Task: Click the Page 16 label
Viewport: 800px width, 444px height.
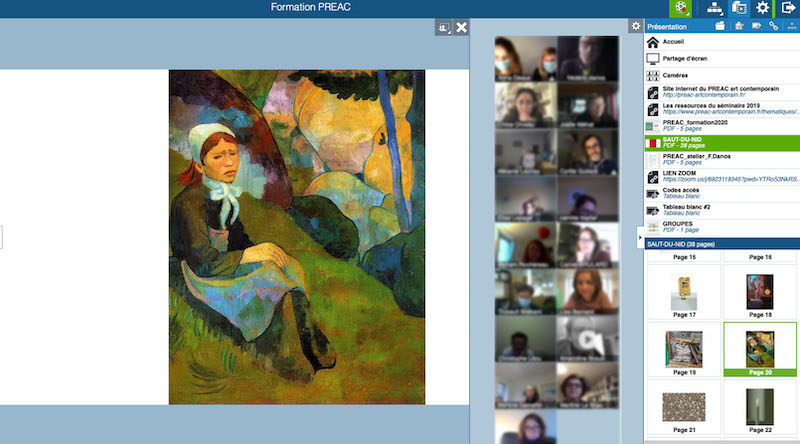Action: click(760, 257)
